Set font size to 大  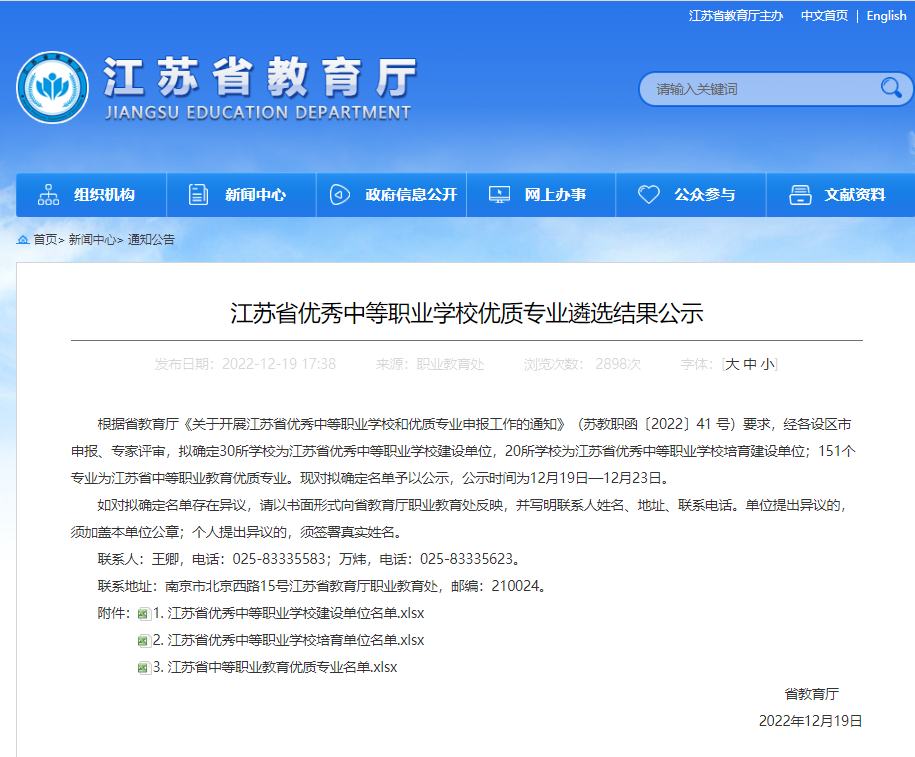point(732,364)
